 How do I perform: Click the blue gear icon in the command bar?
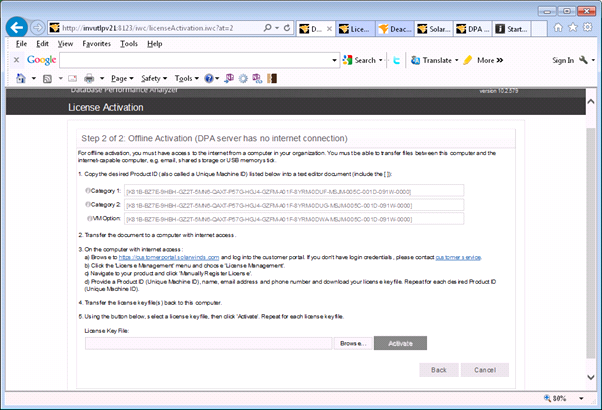point(243,79)
